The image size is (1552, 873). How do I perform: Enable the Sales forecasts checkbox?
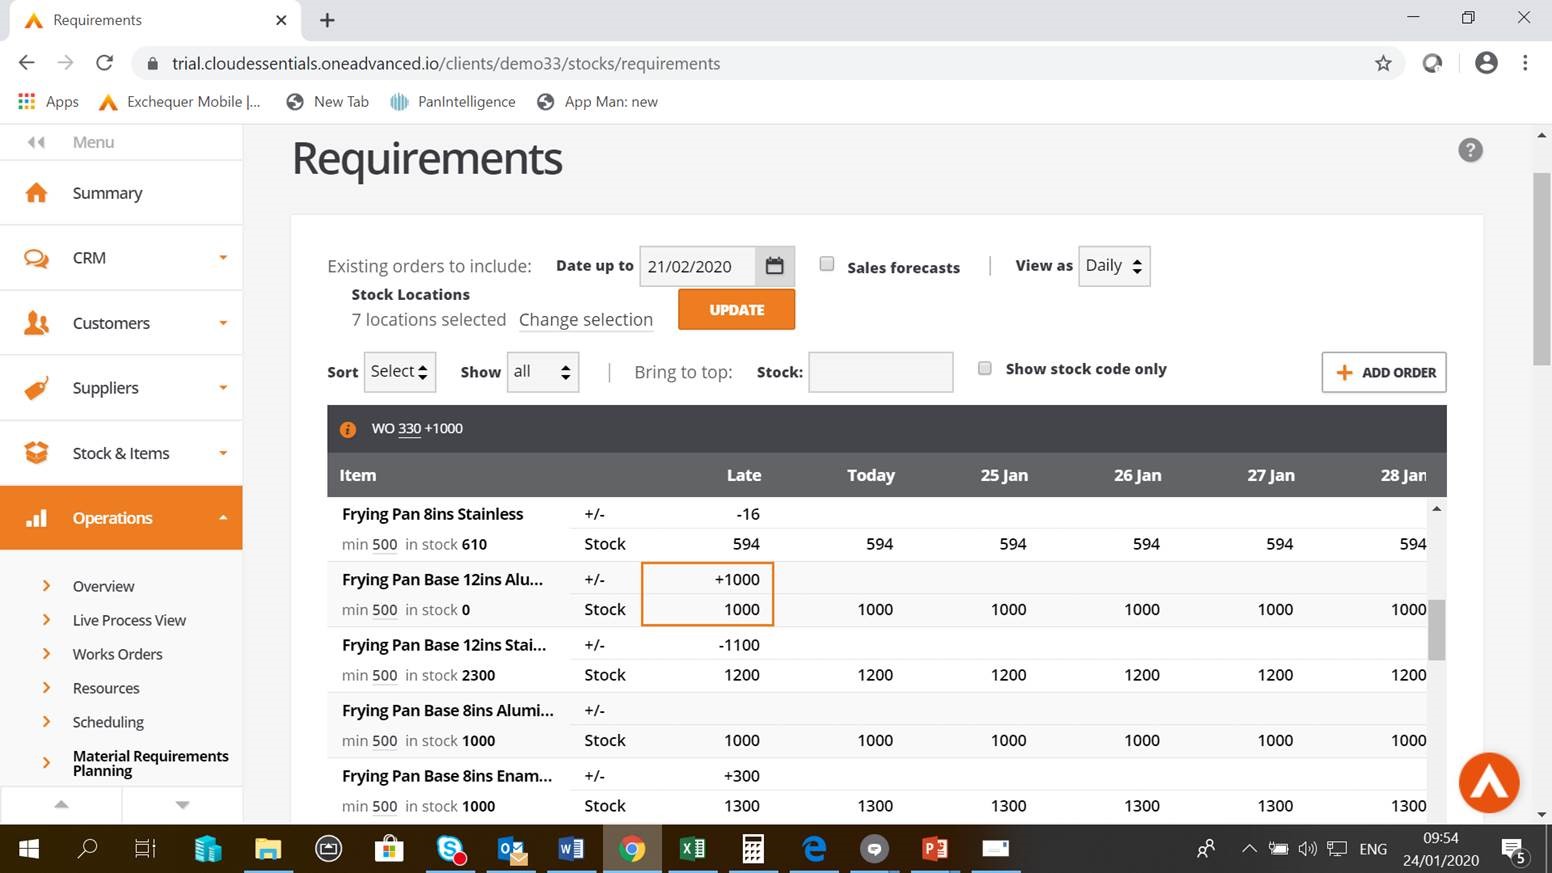[827, 264]
